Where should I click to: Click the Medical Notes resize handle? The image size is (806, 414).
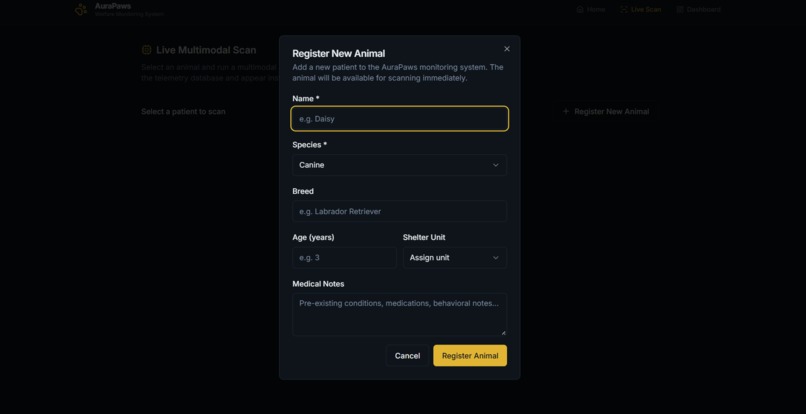click(503, 333)
